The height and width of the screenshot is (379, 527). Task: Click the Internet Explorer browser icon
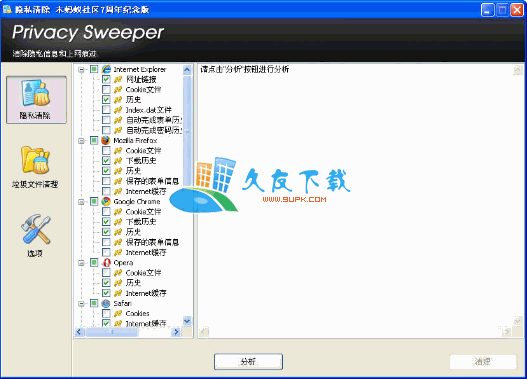point(106,69)
